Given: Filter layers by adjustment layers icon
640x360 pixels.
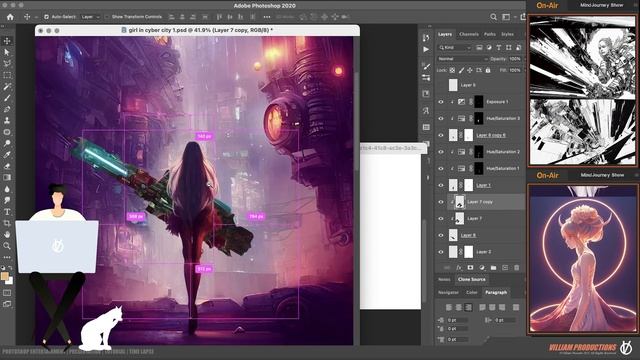Looking at the screenshot, I should (489, 48).
